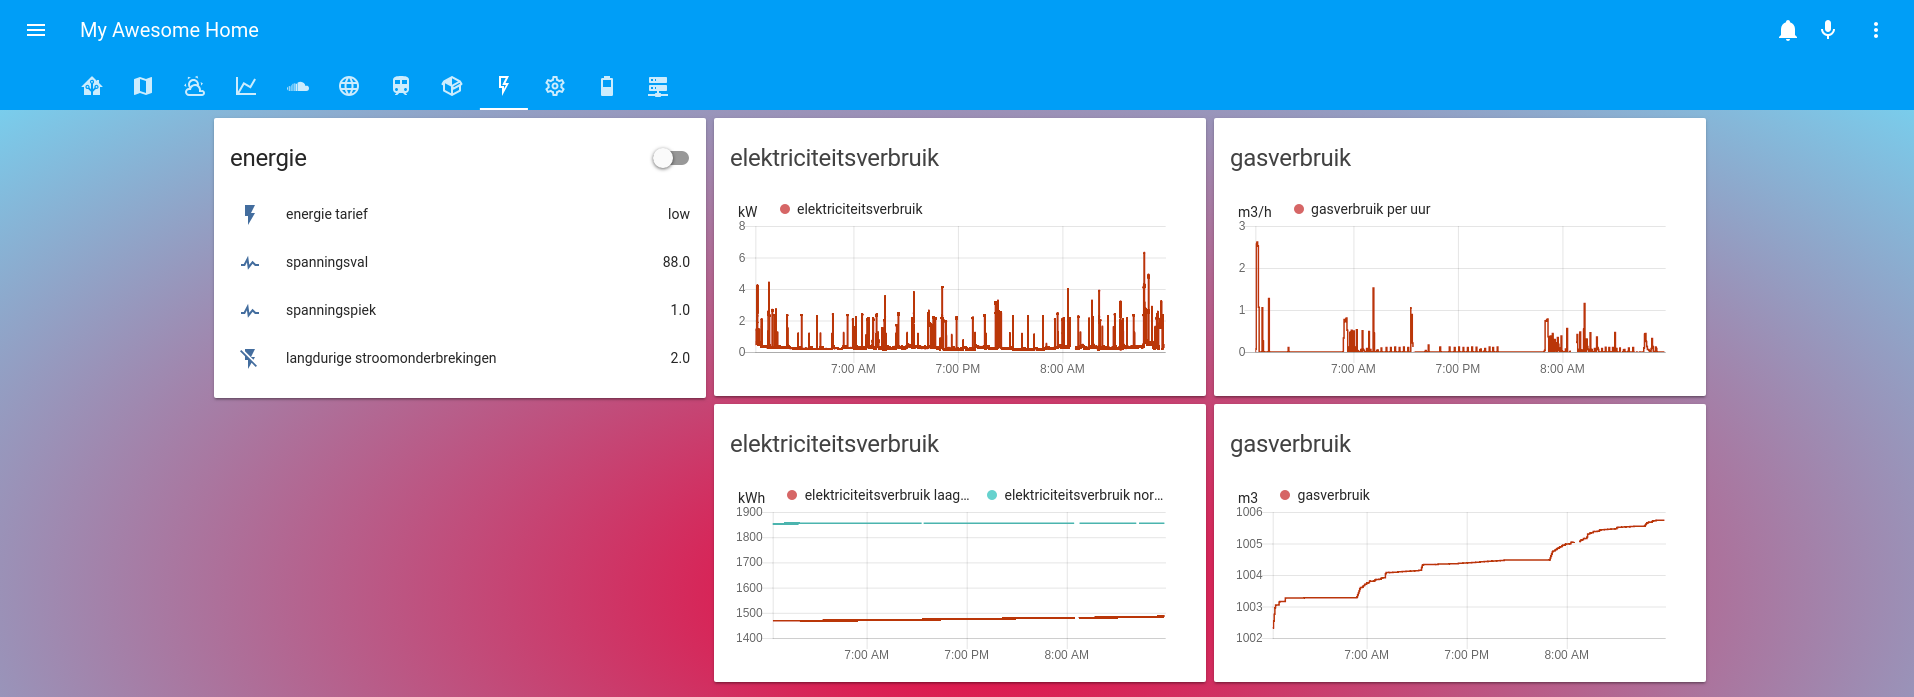The image size is (1914, 697).
Task: Open the globe network tab
Action: [x=349, y=86]
